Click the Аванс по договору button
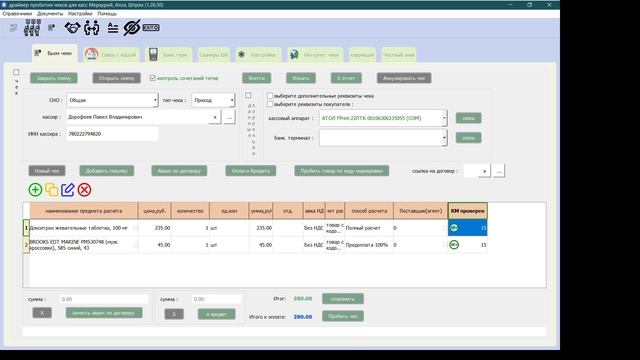The width and height of the screenshot is (640, 360). click(x=179, y=171)
